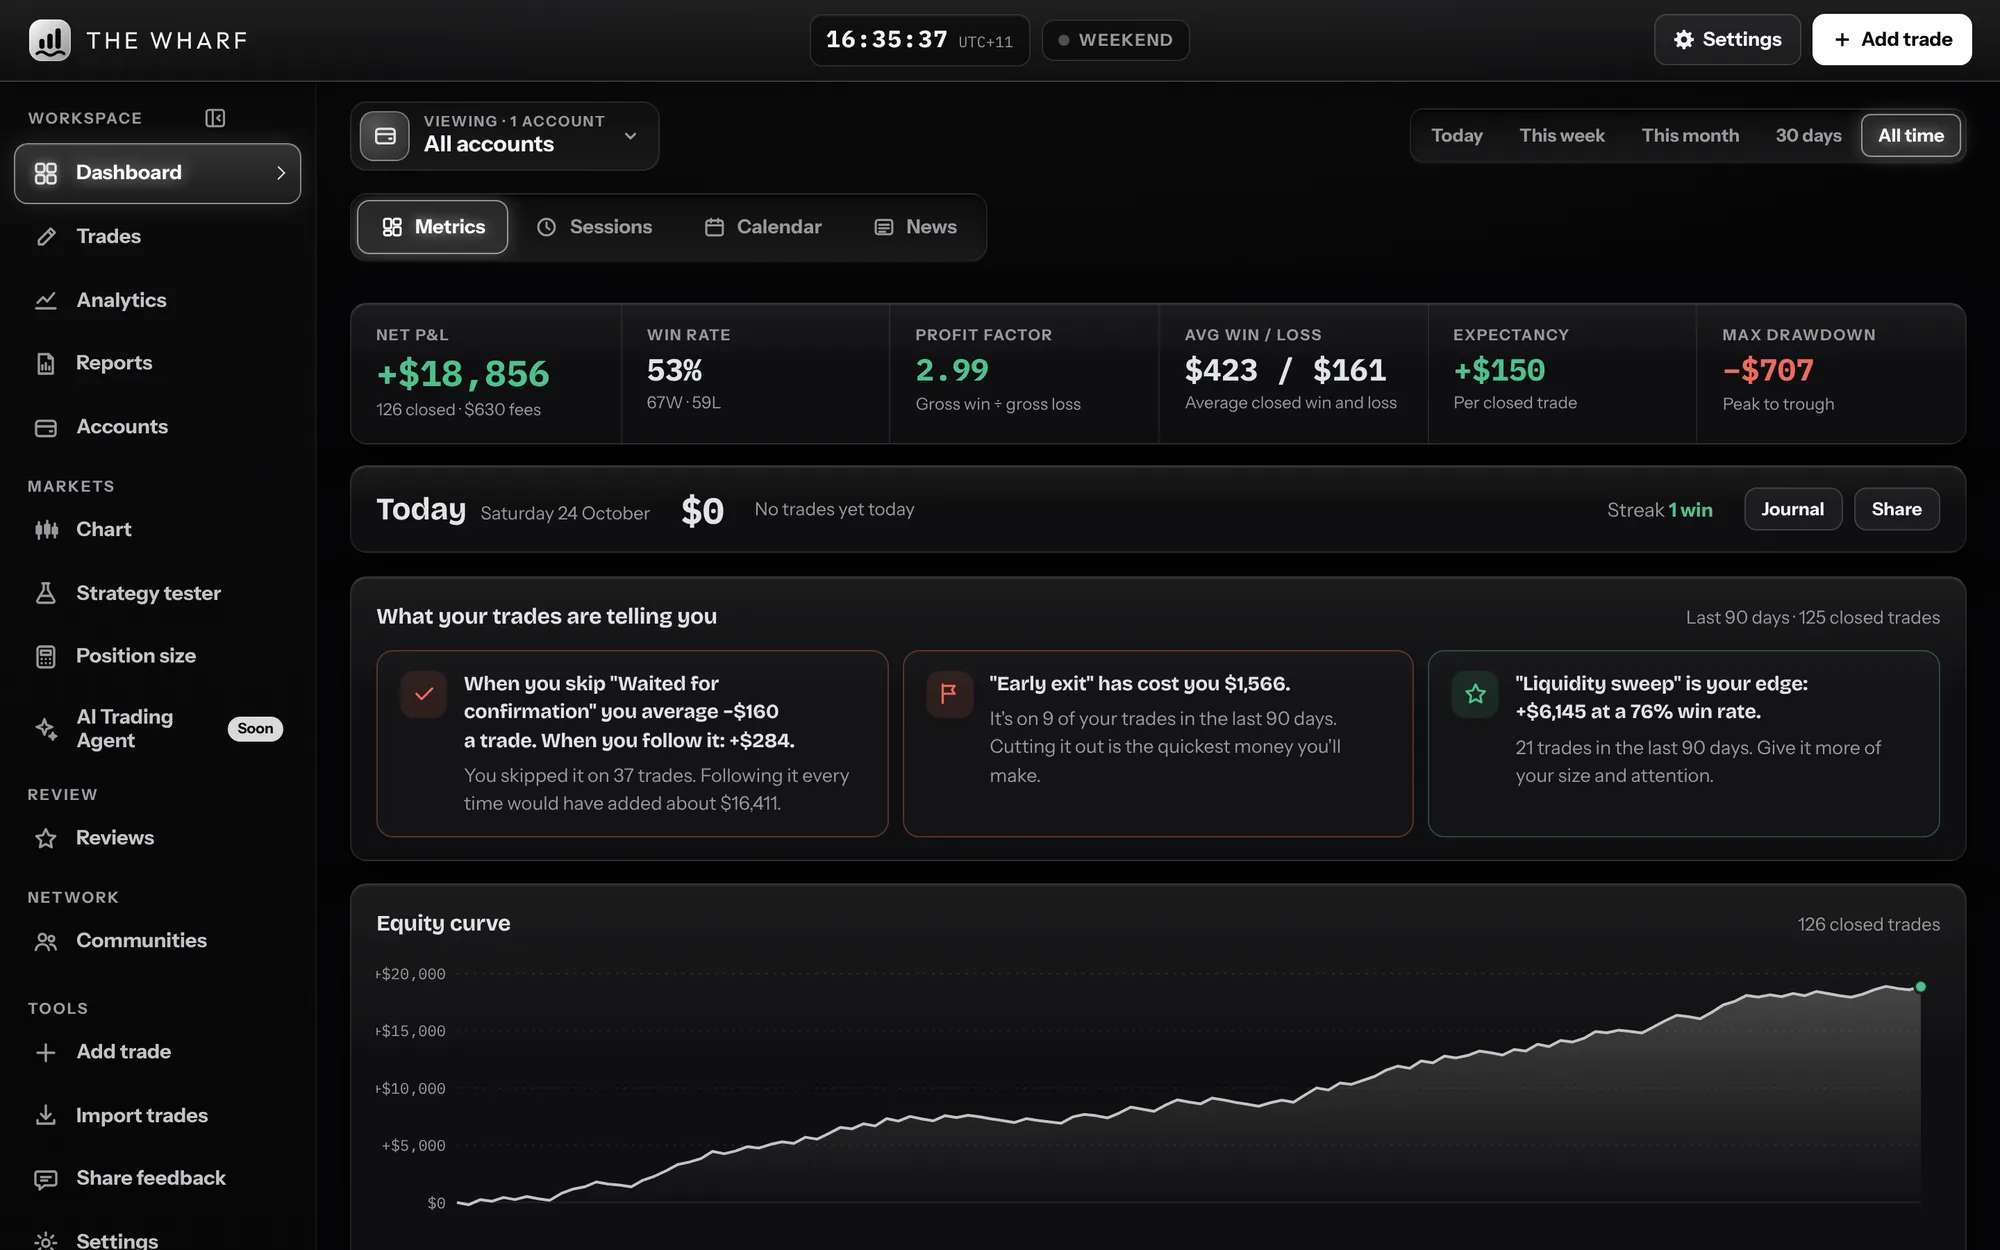2000x1250 pixels.
Task: Click the Max Drawdown value -$707
Action: point(1768,371)
